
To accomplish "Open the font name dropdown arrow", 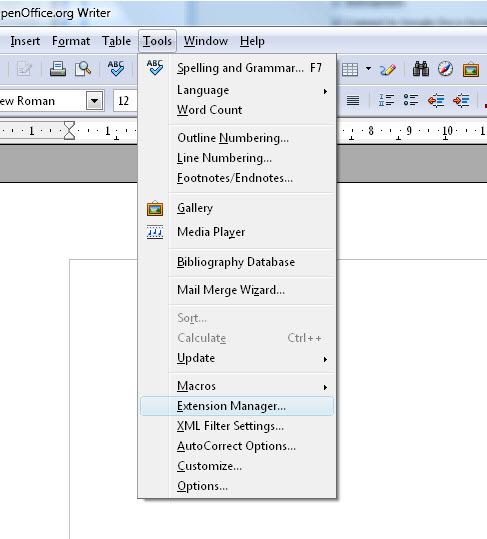I will (x=95, y=101).
